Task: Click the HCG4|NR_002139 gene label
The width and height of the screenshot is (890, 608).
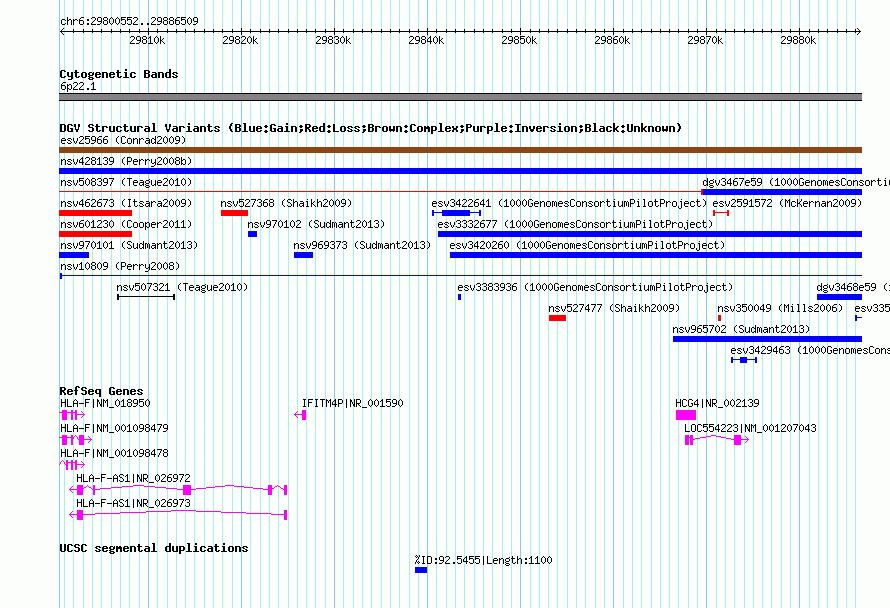Action: click(x=717, y=403)
